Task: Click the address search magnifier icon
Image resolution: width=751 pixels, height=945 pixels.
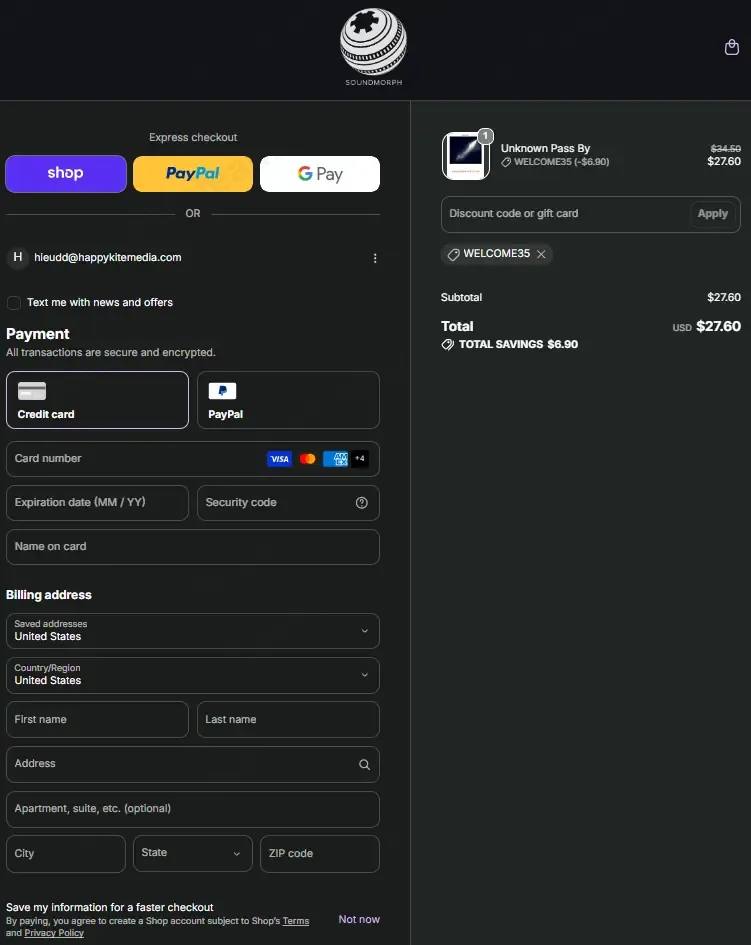Action: 364,764
